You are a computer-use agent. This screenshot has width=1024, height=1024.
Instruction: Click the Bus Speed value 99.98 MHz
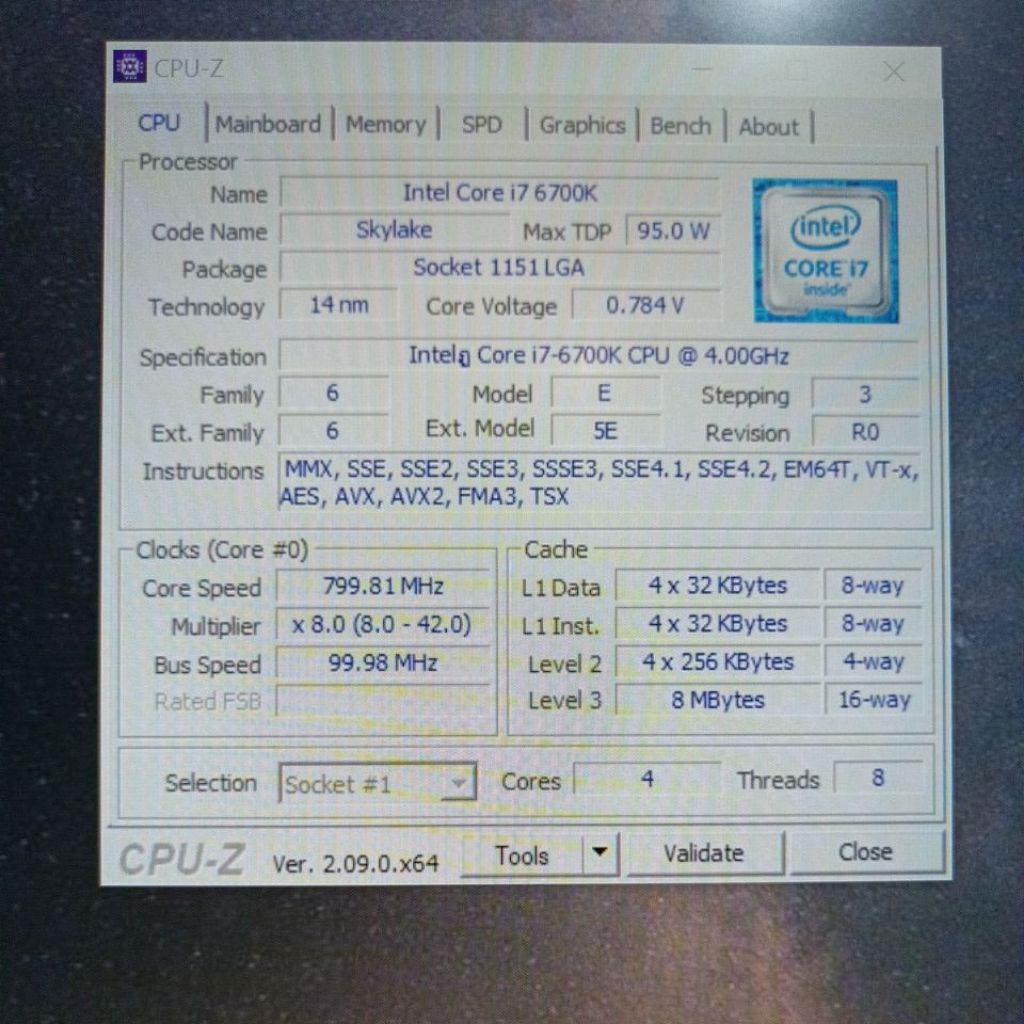[383, 662]
